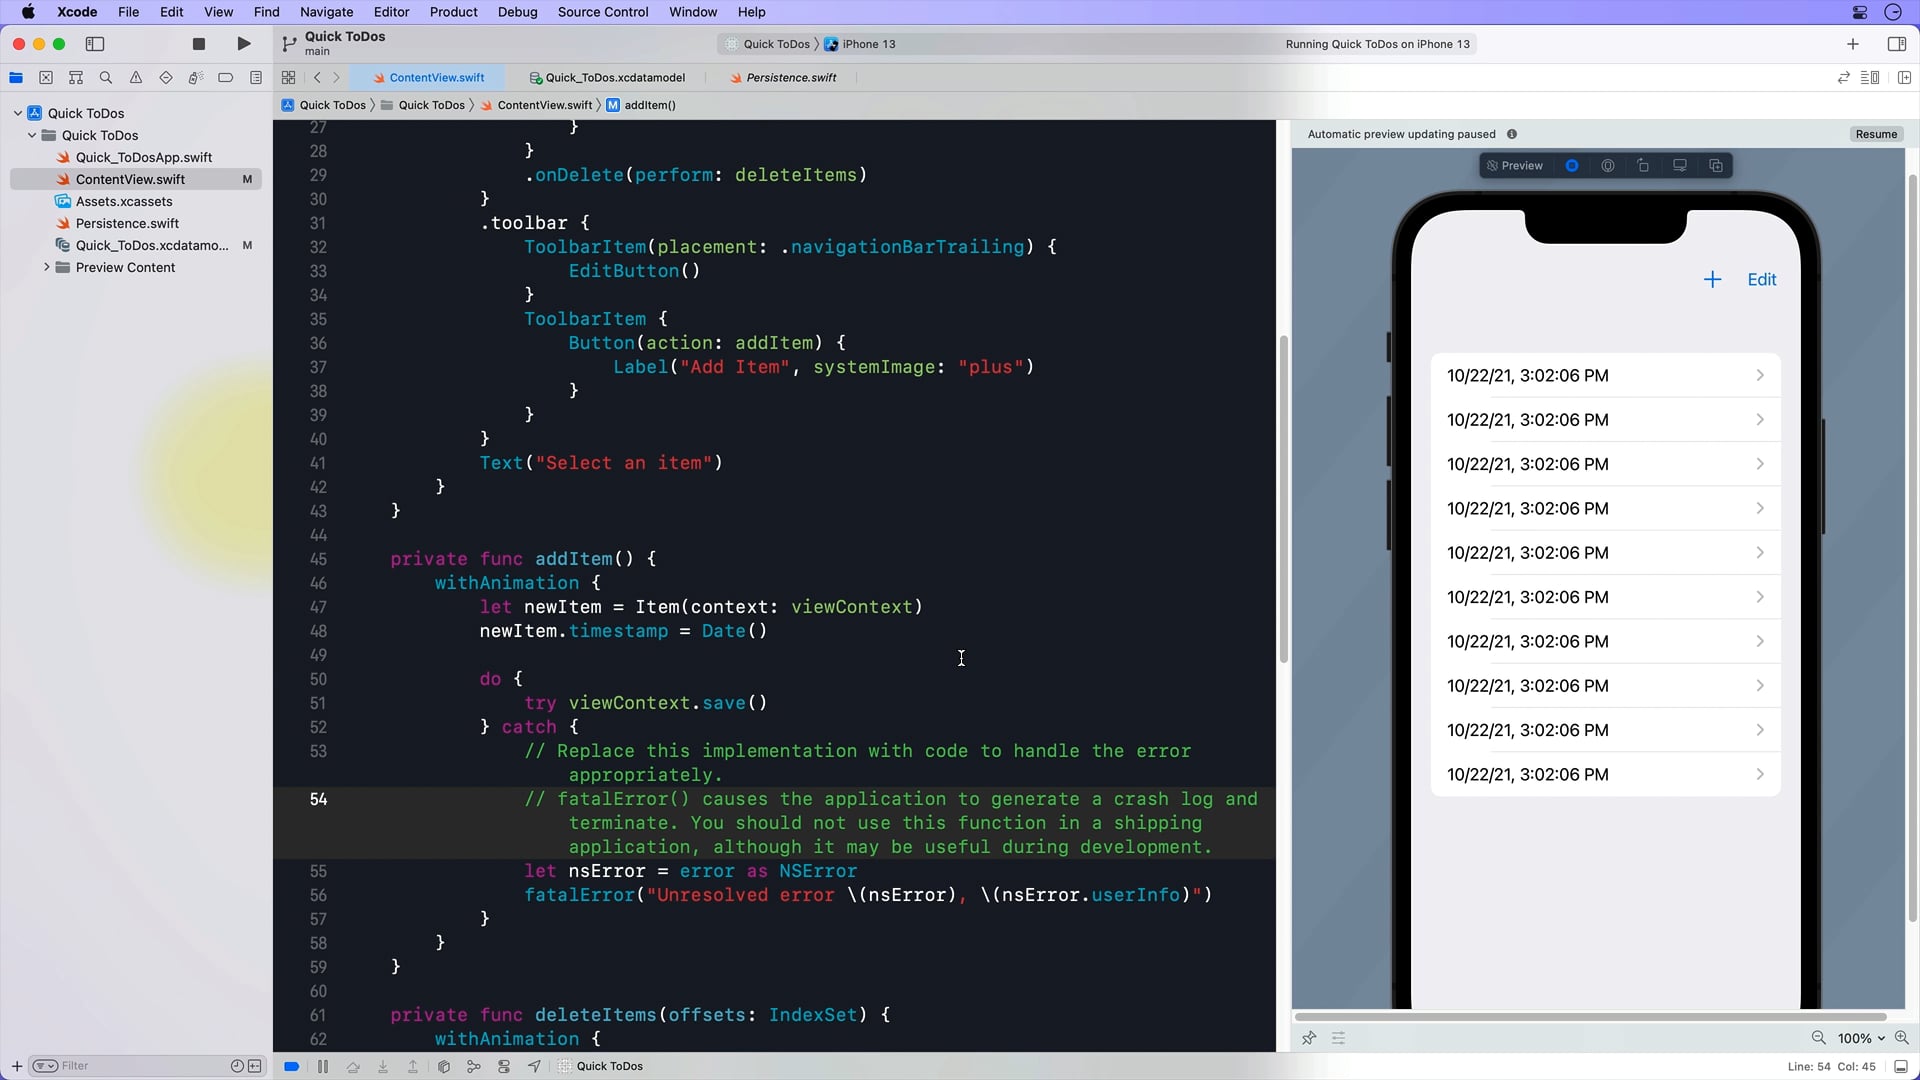Switch to the ContentView.swift tab
This screenshot has width=1920, height=1080.
click(428, 78)
